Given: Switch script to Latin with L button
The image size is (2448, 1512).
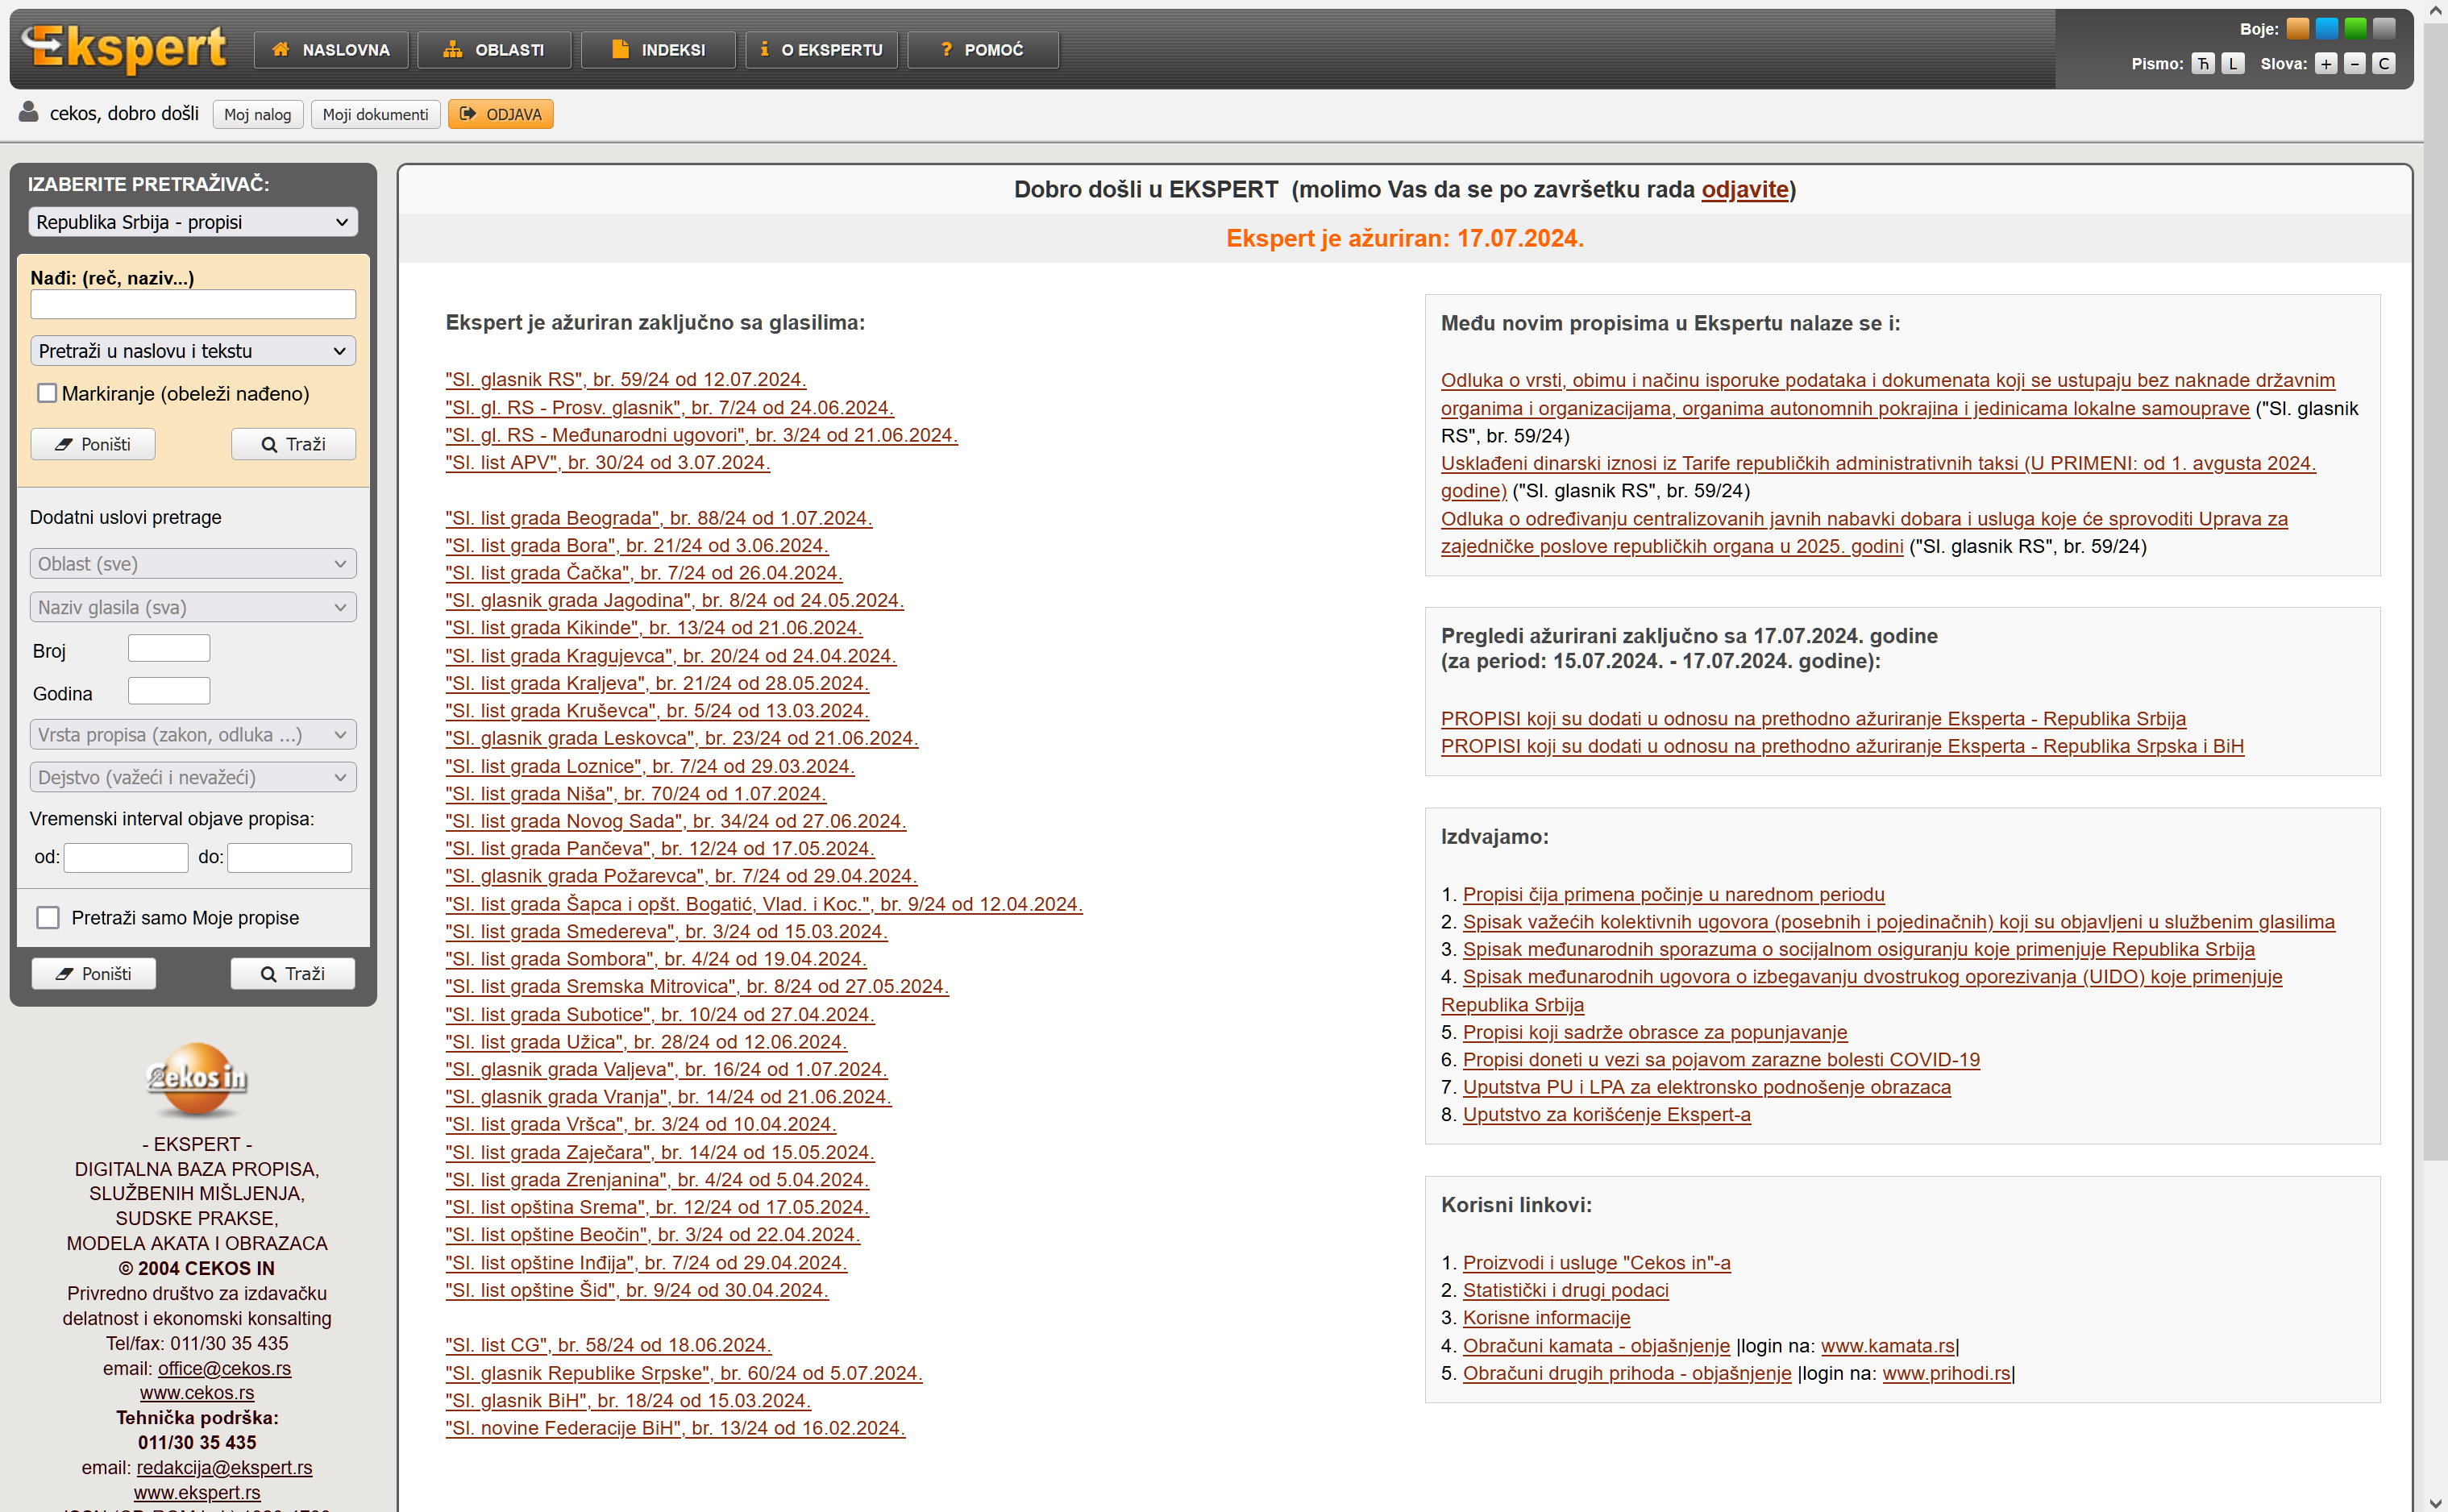Looking at the screenshot, I should click(2233, 63).
